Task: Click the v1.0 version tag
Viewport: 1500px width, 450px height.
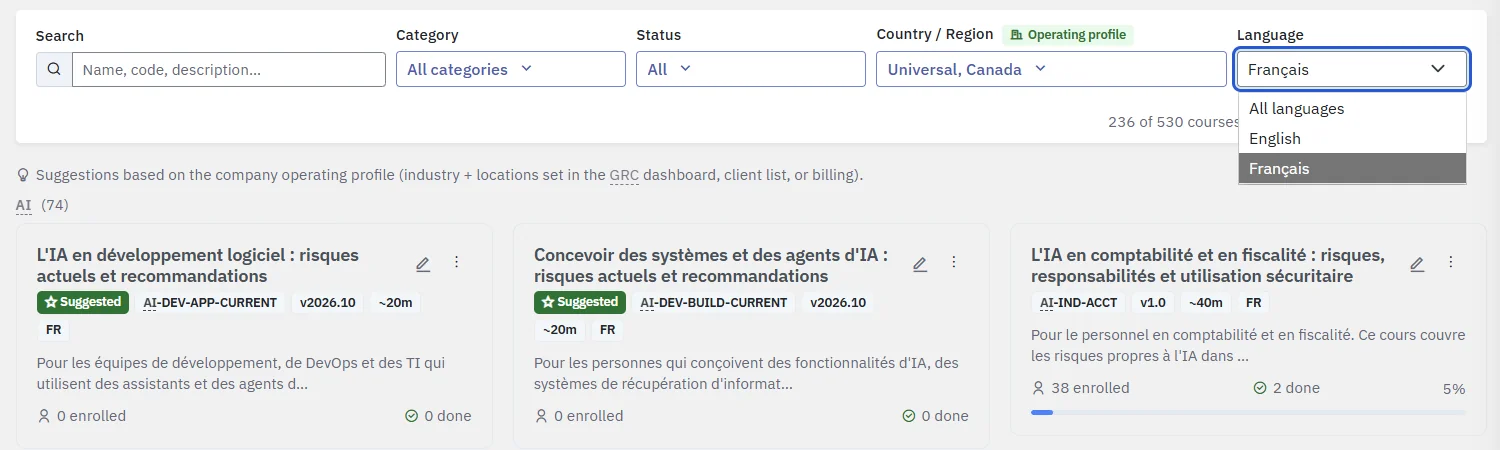Action: click(1153, 303)
